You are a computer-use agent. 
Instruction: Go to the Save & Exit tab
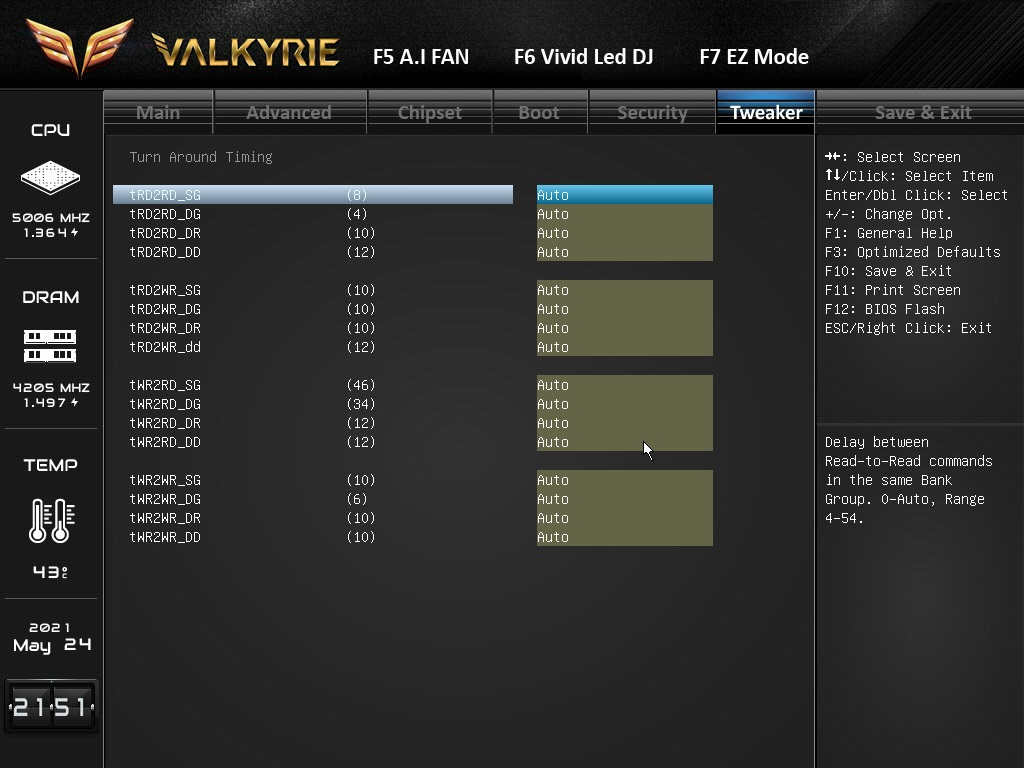[922, 112]
